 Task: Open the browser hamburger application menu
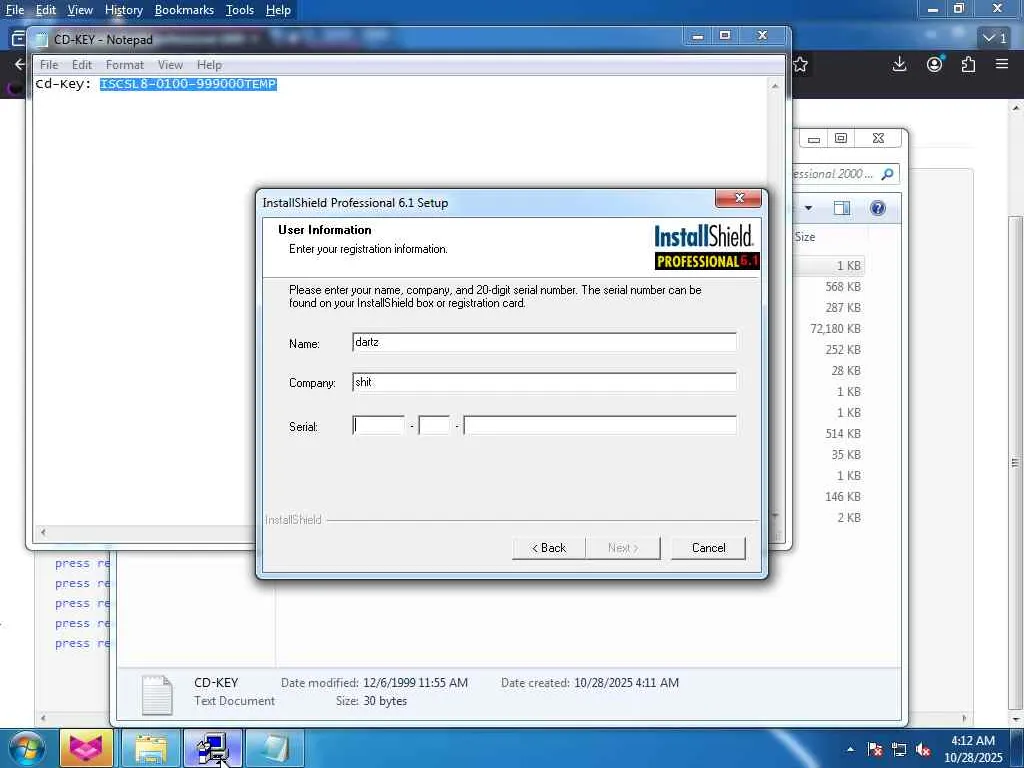1002,64
